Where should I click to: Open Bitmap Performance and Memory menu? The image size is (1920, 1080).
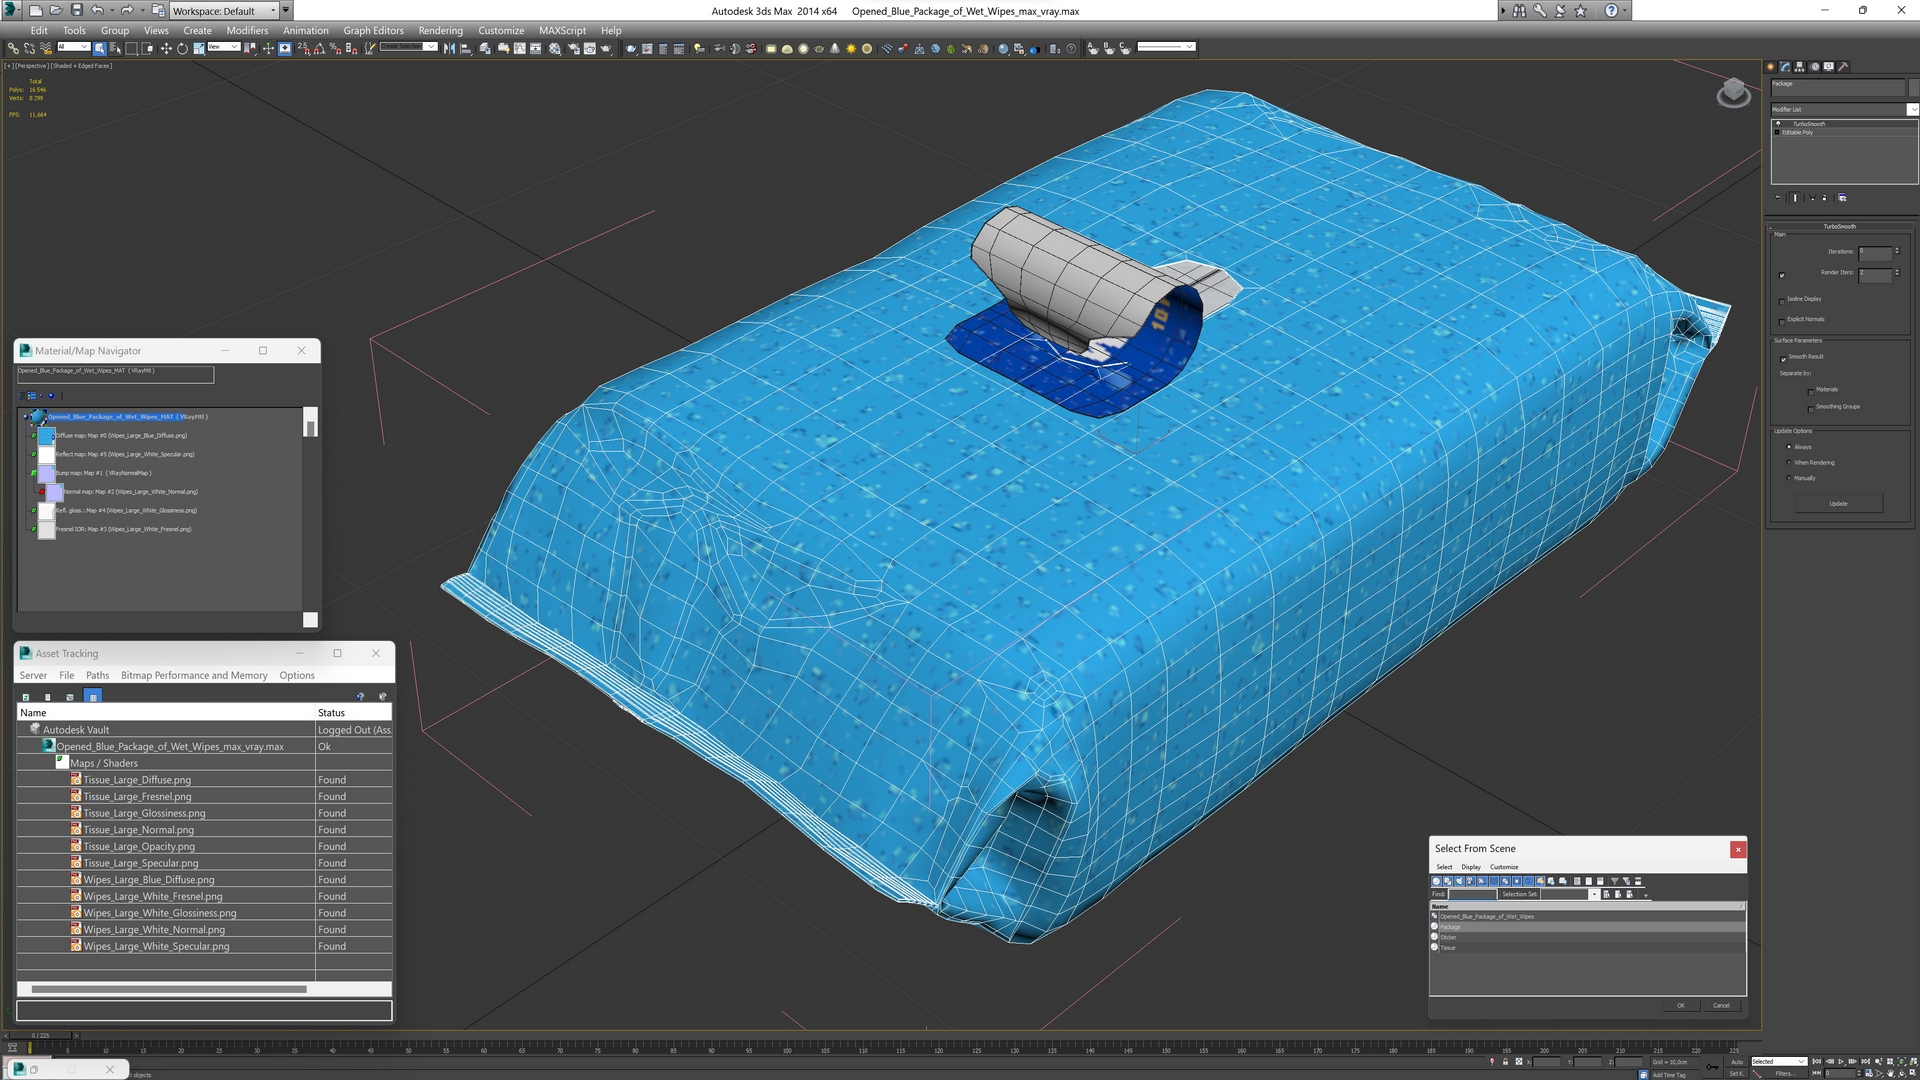[x=194, y=675]
